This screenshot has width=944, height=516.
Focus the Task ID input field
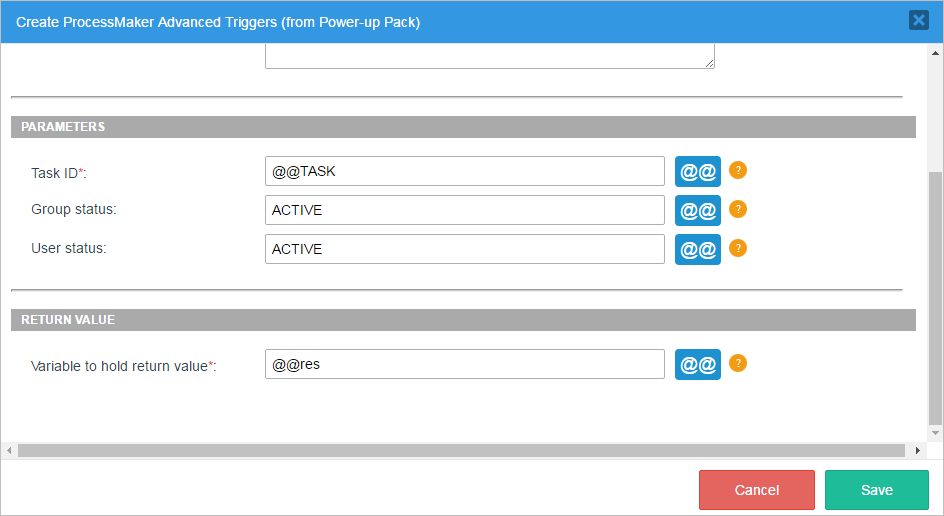pyautogui.click(x=464, y=171)
